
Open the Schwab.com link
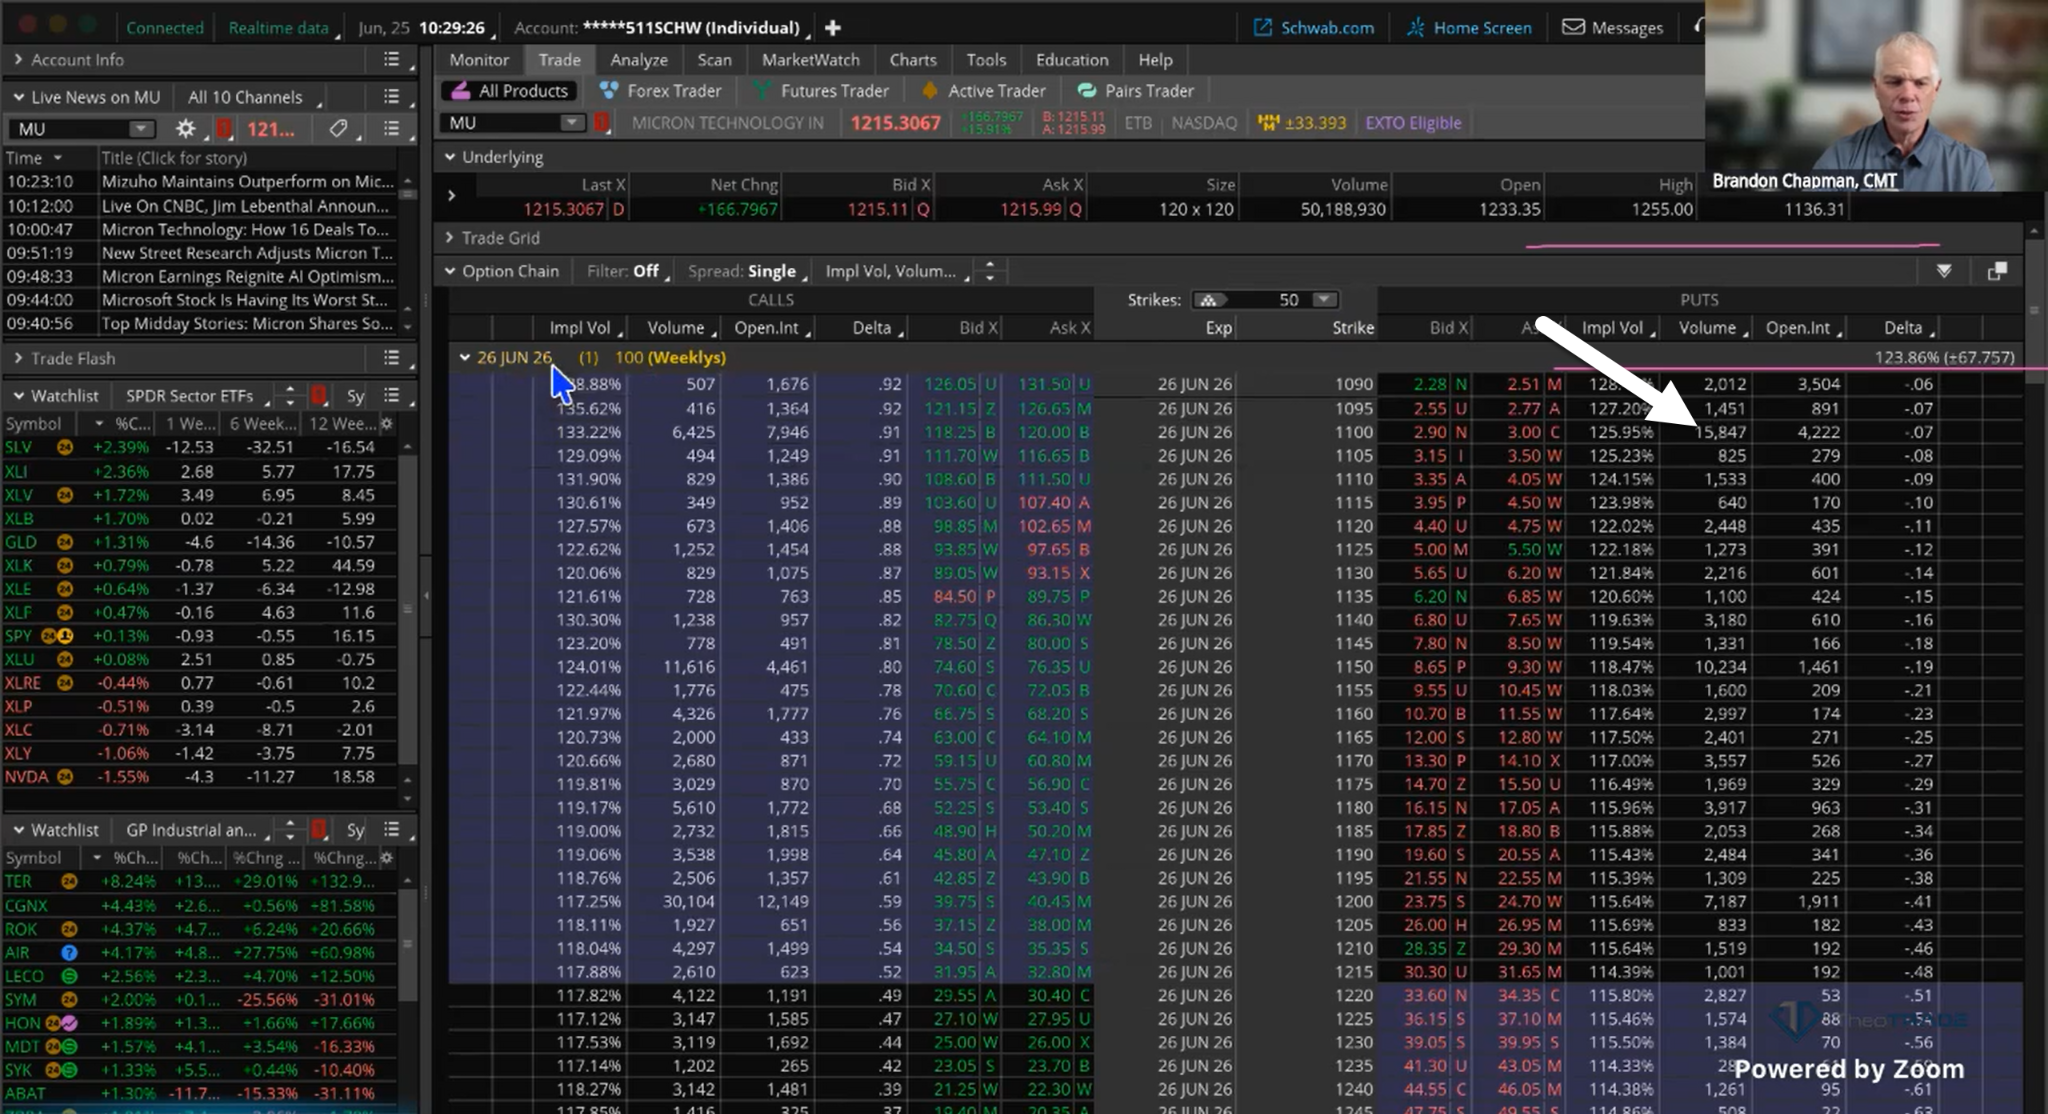(x=1314, y=28)
